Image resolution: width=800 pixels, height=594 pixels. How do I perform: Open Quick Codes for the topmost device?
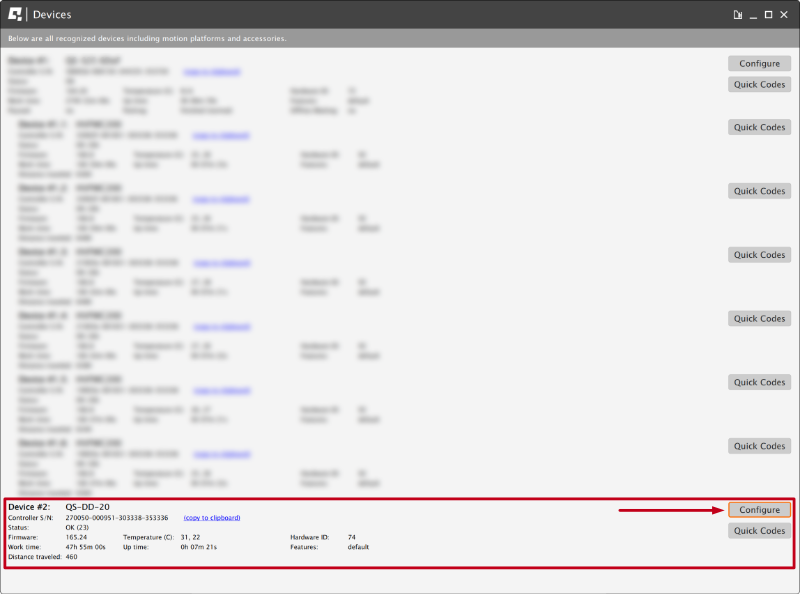758,84
